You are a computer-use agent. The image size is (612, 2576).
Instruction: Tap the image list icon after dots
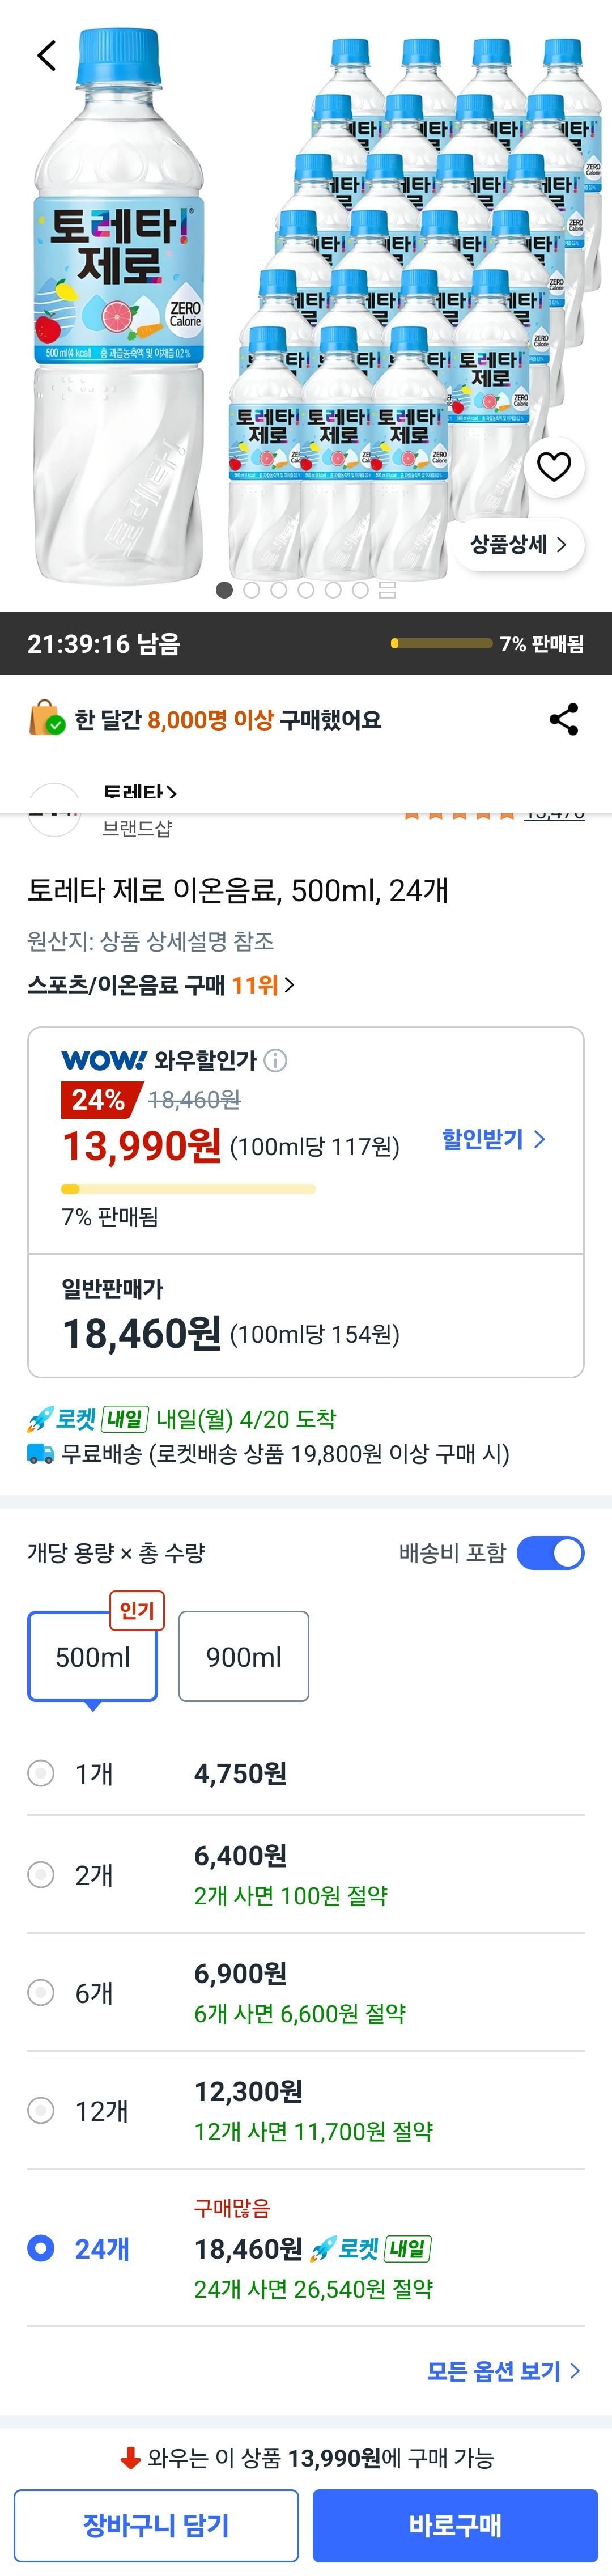(x=388, y=590)
